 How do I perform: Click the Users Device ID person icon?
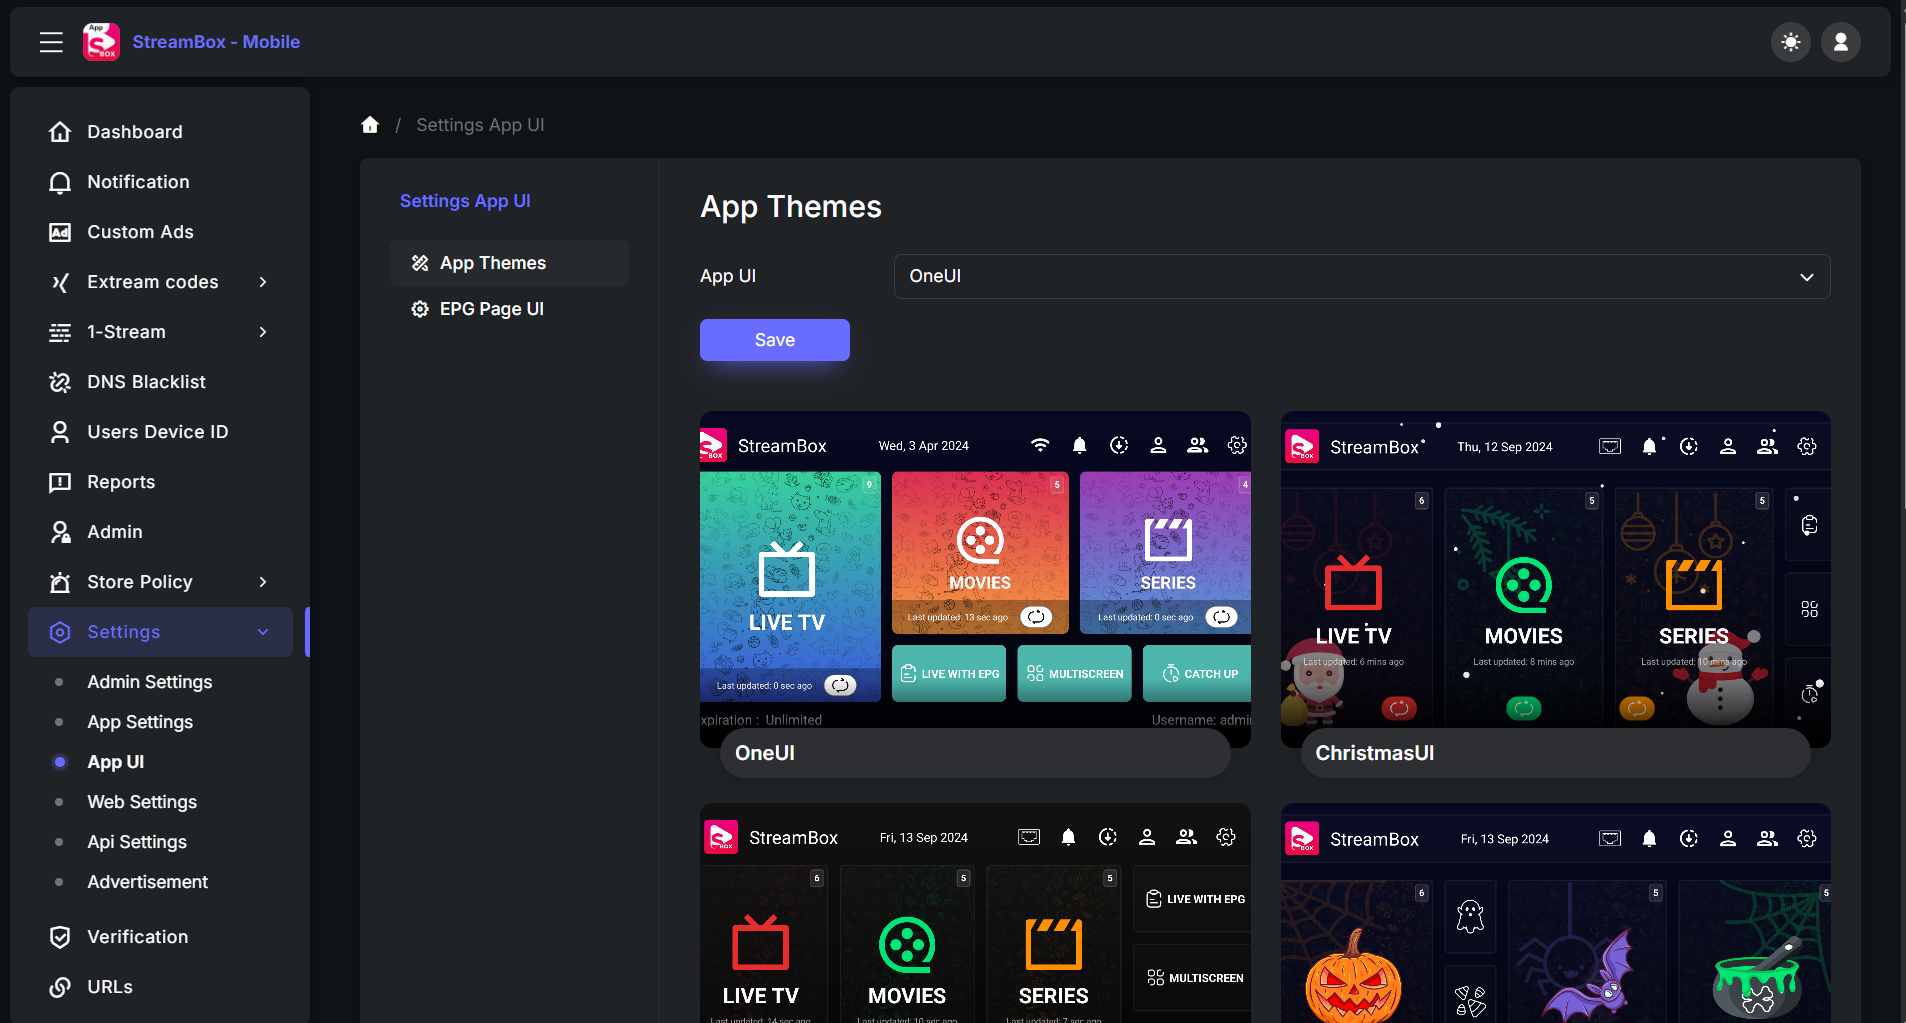click(60, 432)
